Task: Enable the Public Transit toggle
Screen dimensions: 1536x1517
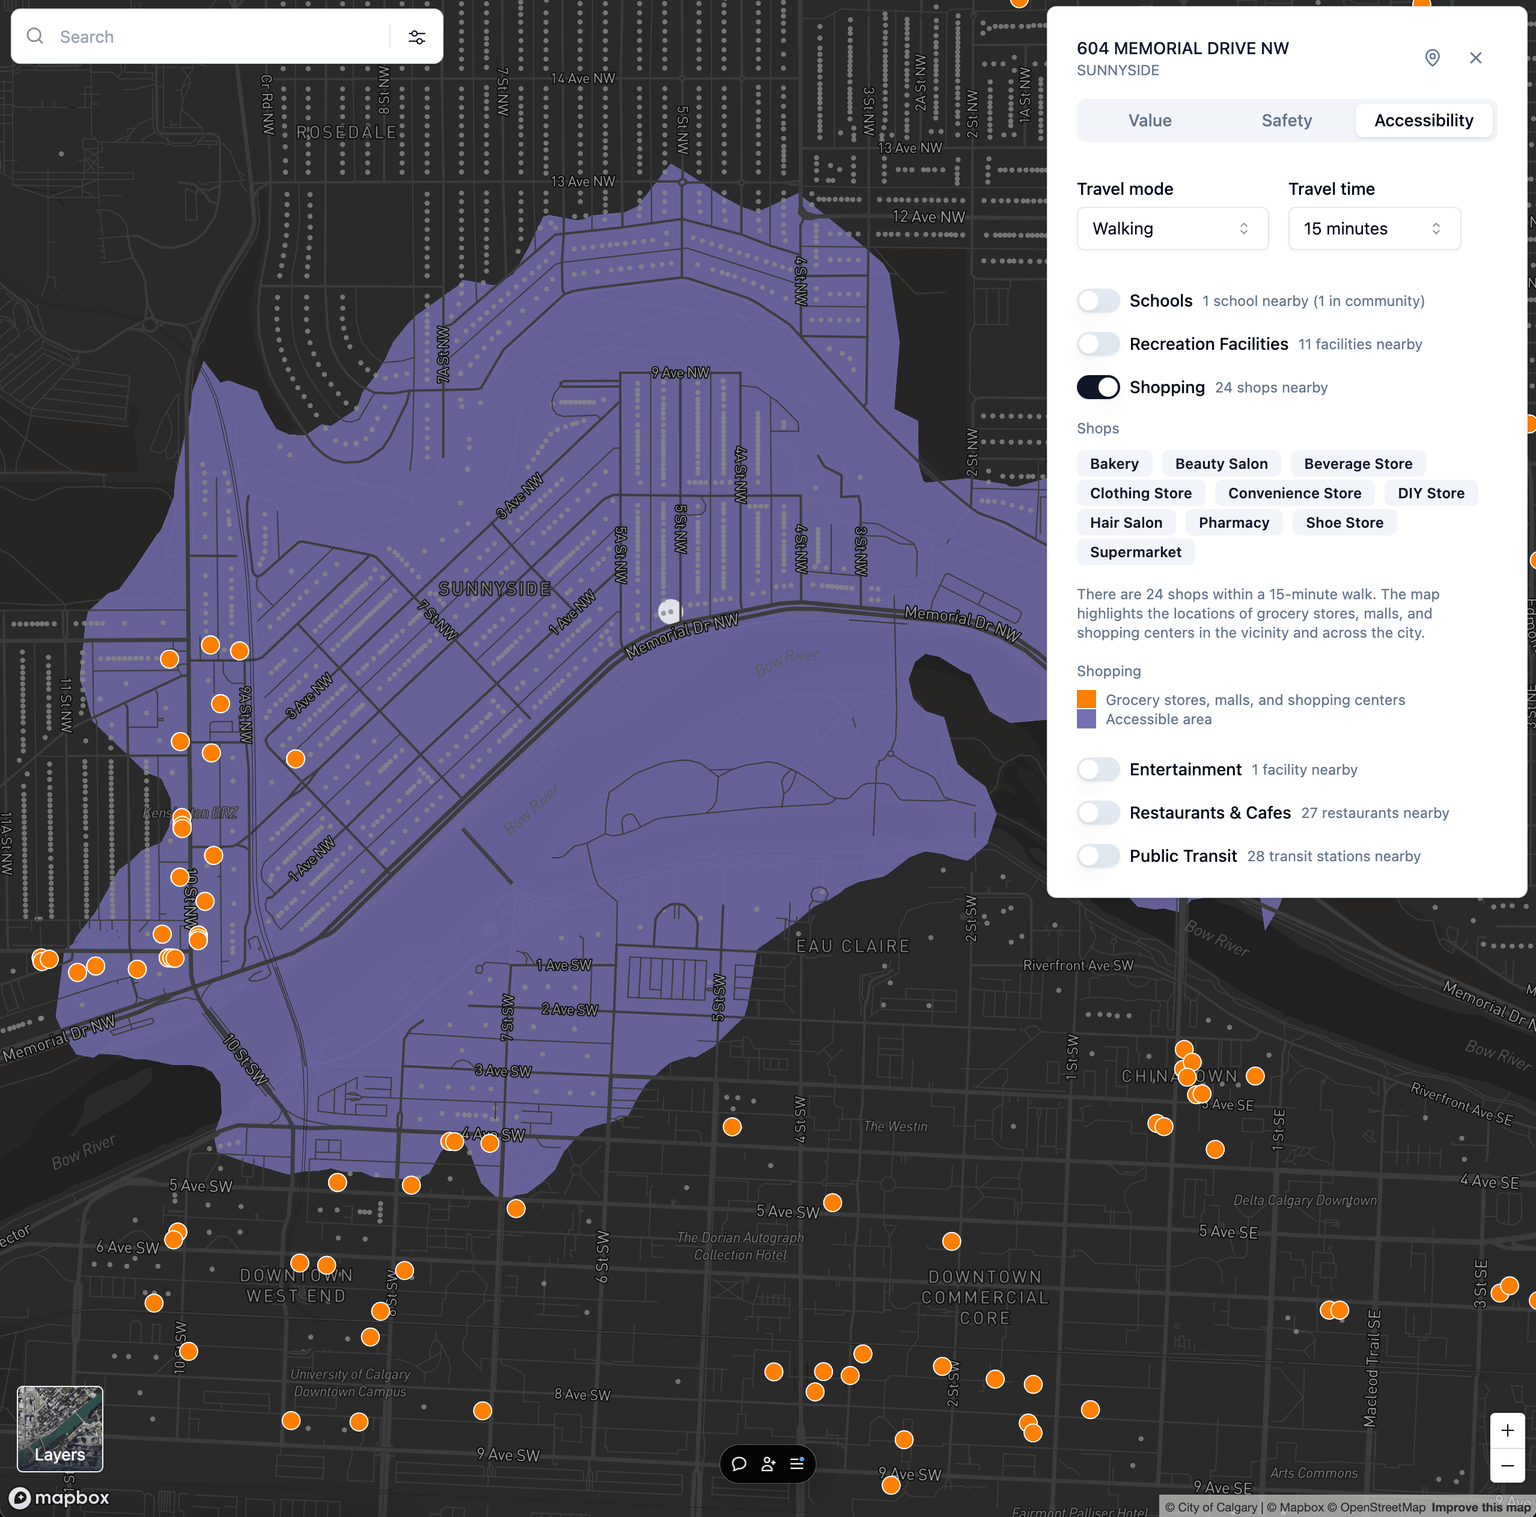Action: pos(1098,856)
